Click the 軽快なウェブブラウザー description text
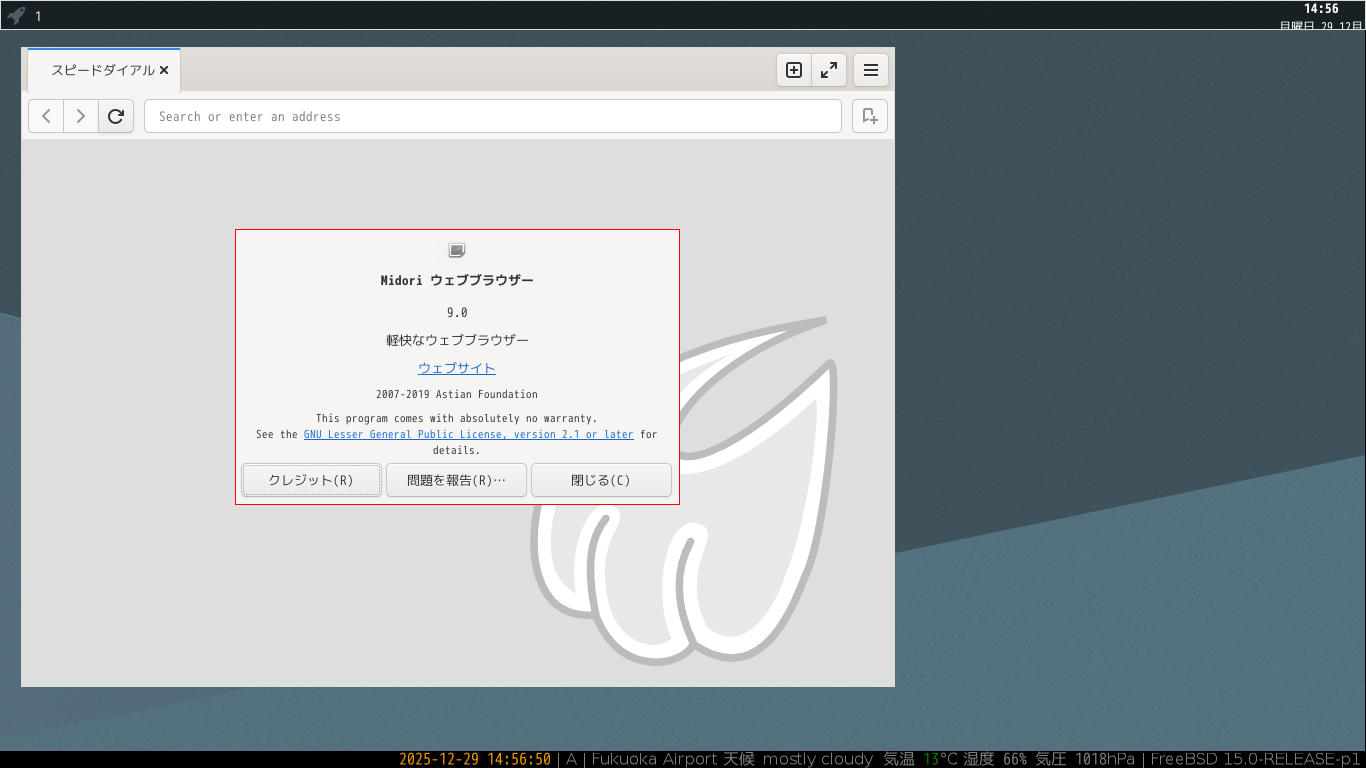This screenshot has width=1366, height=768. tap(457, 340)
